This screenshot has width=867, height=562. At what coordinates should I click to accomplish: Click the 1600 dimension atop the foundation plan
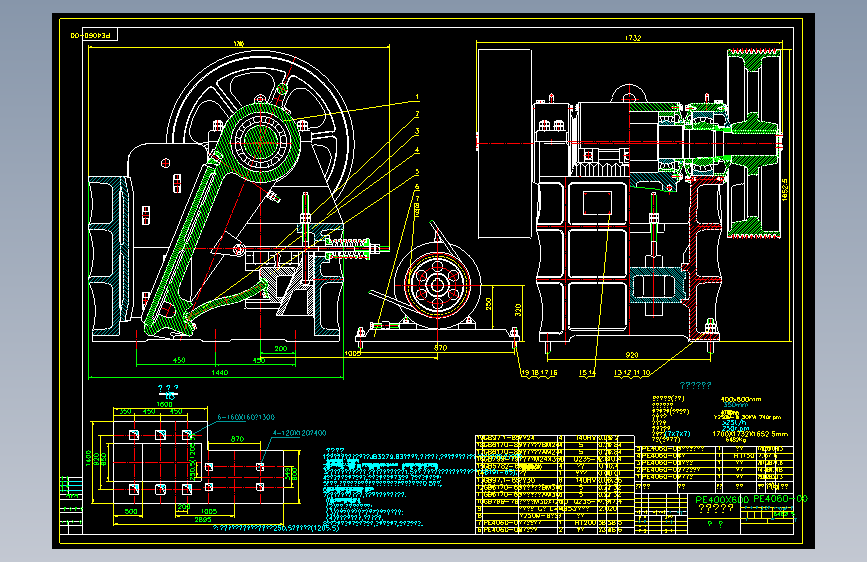point(165,404)
